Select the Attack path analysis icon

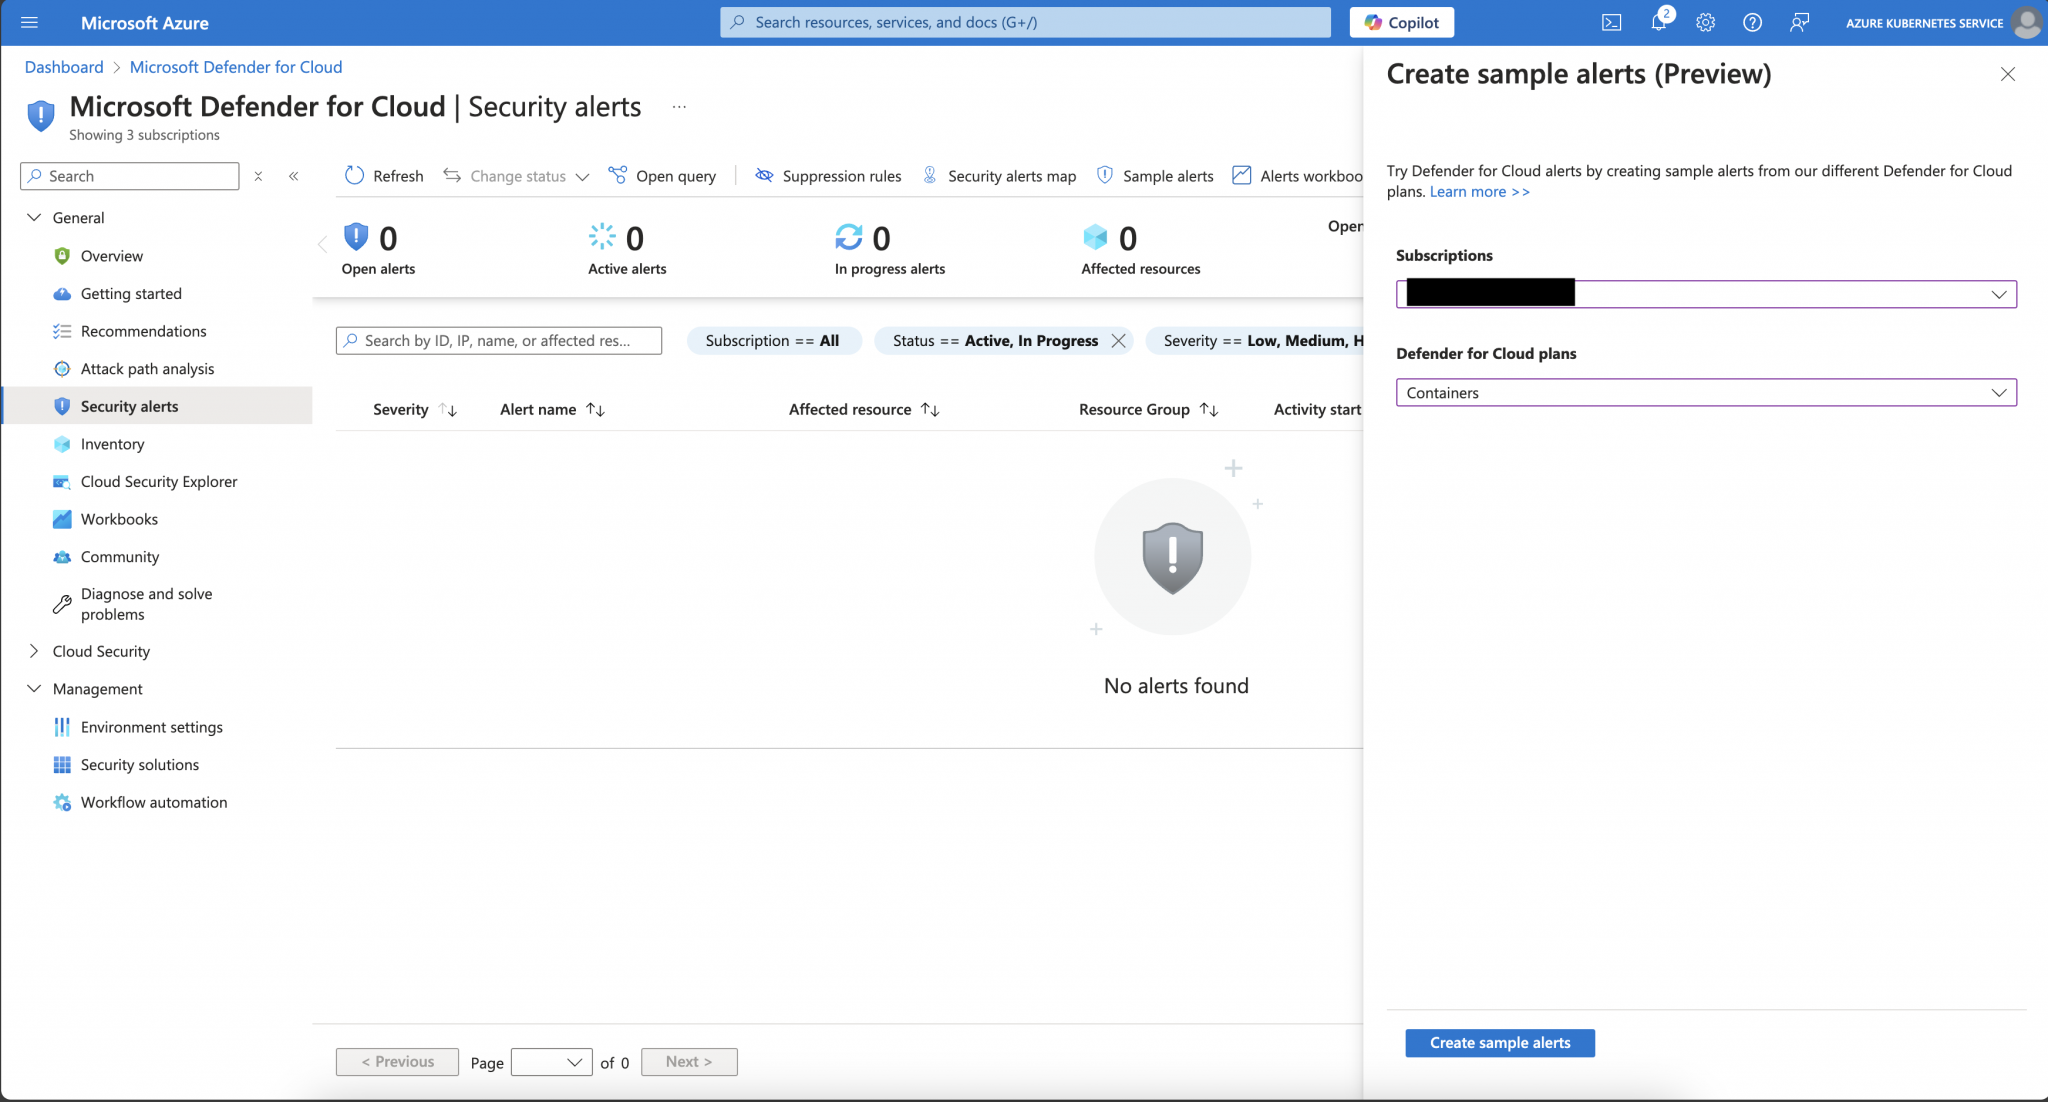[61, 368]
